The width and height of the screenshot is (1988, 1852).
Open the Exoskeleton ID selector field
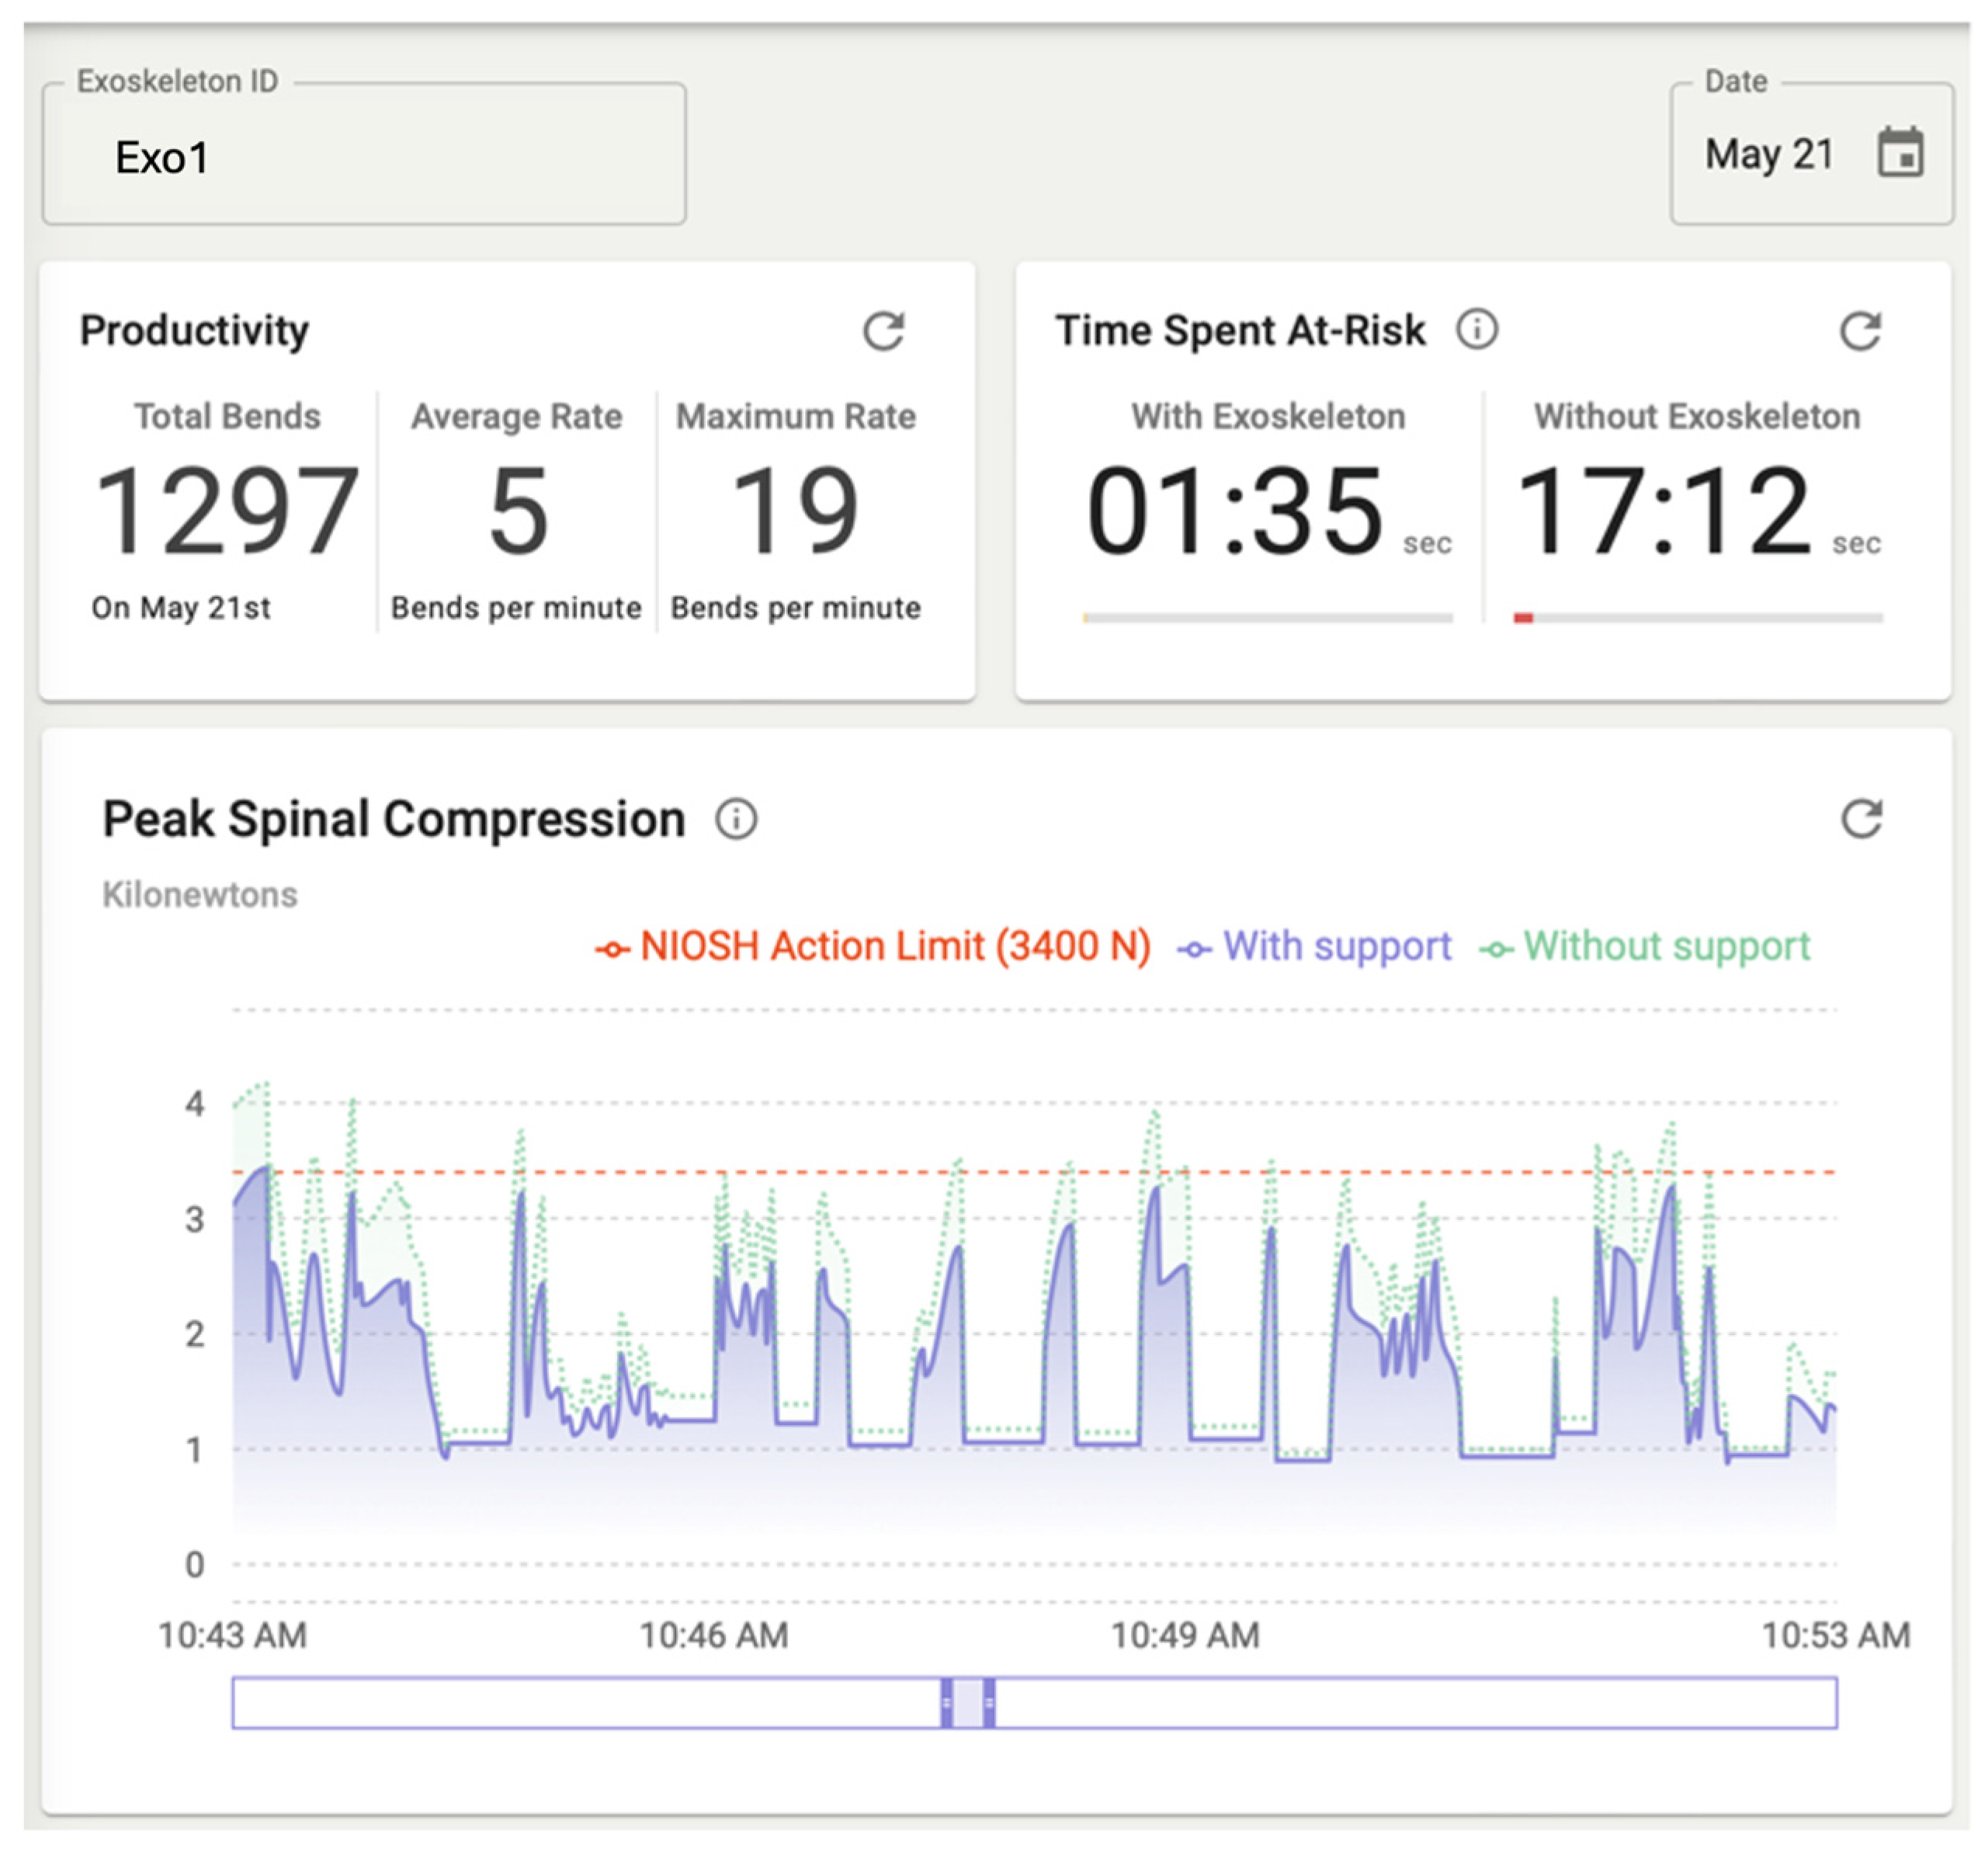coord(364,153)
